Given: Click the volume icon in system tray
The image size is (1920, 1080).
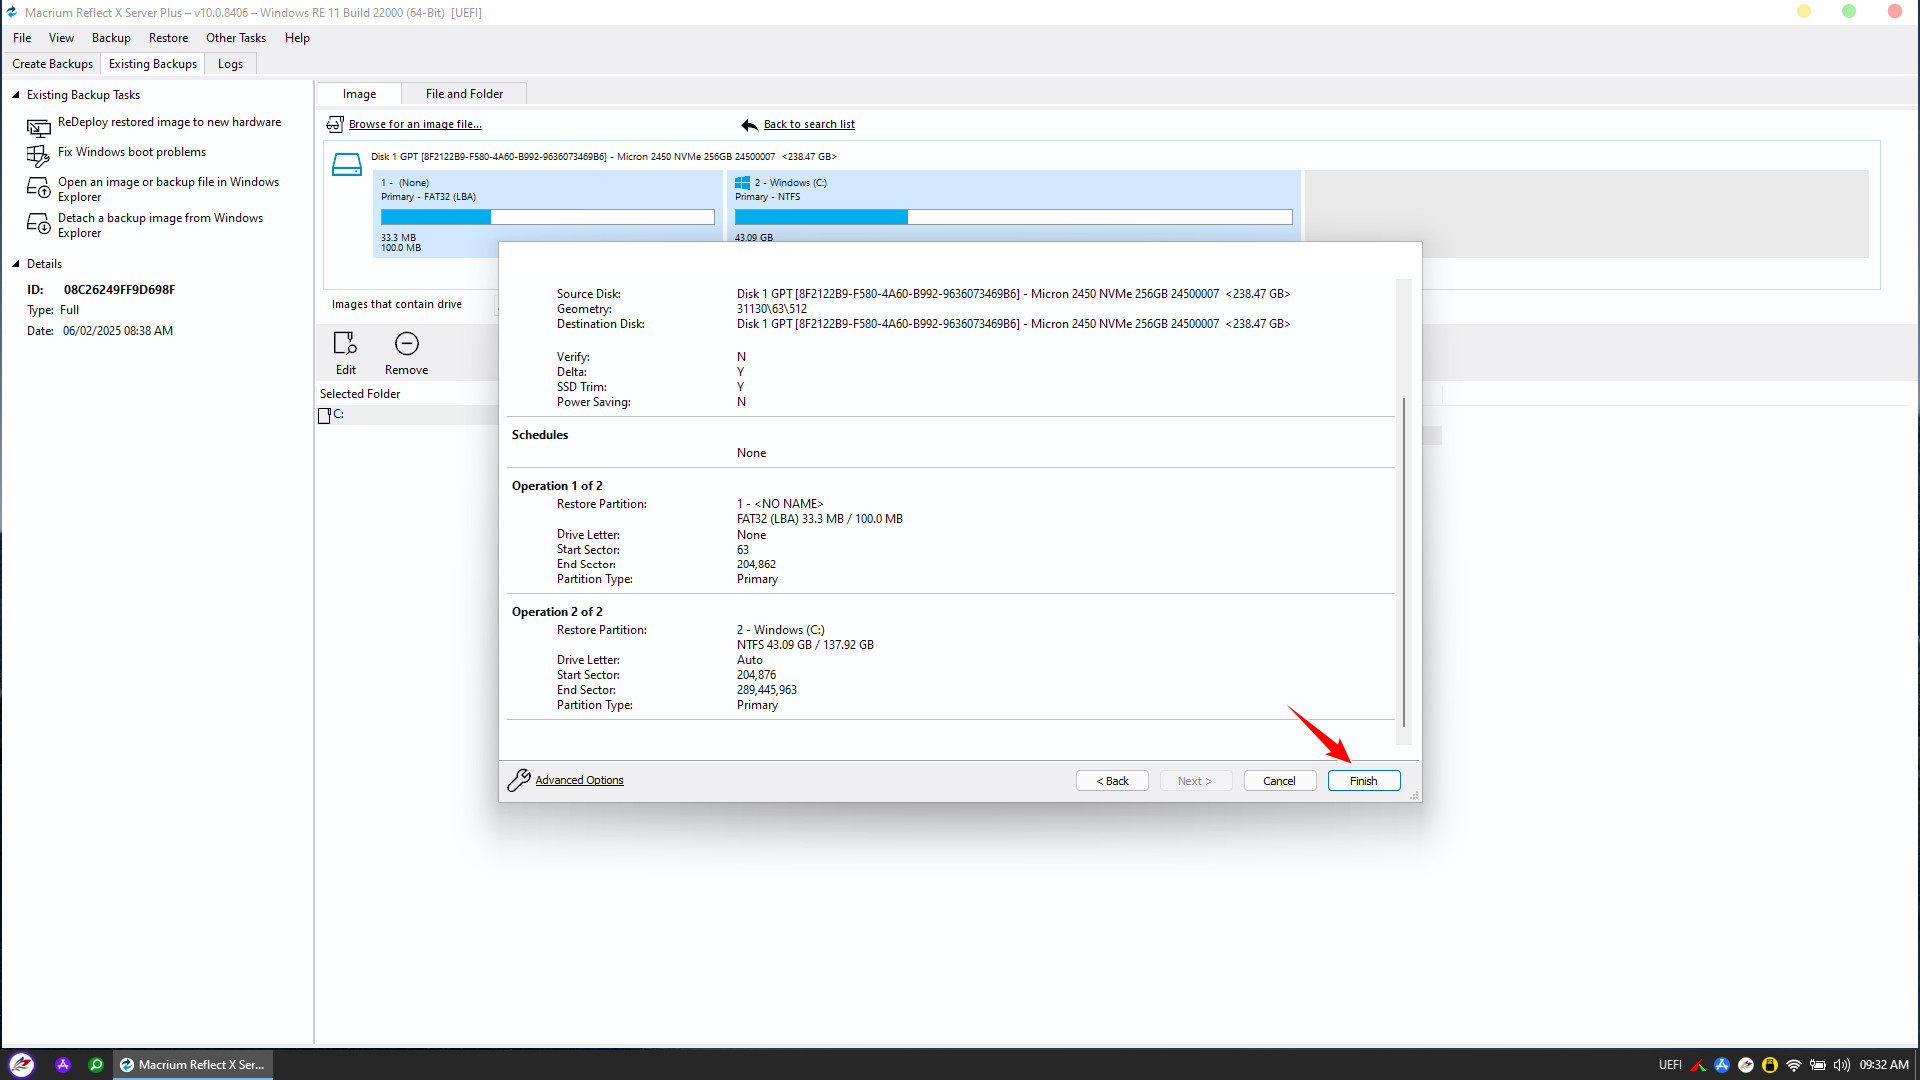Looking at the screenshot, I should (x=1841, y=1065).
